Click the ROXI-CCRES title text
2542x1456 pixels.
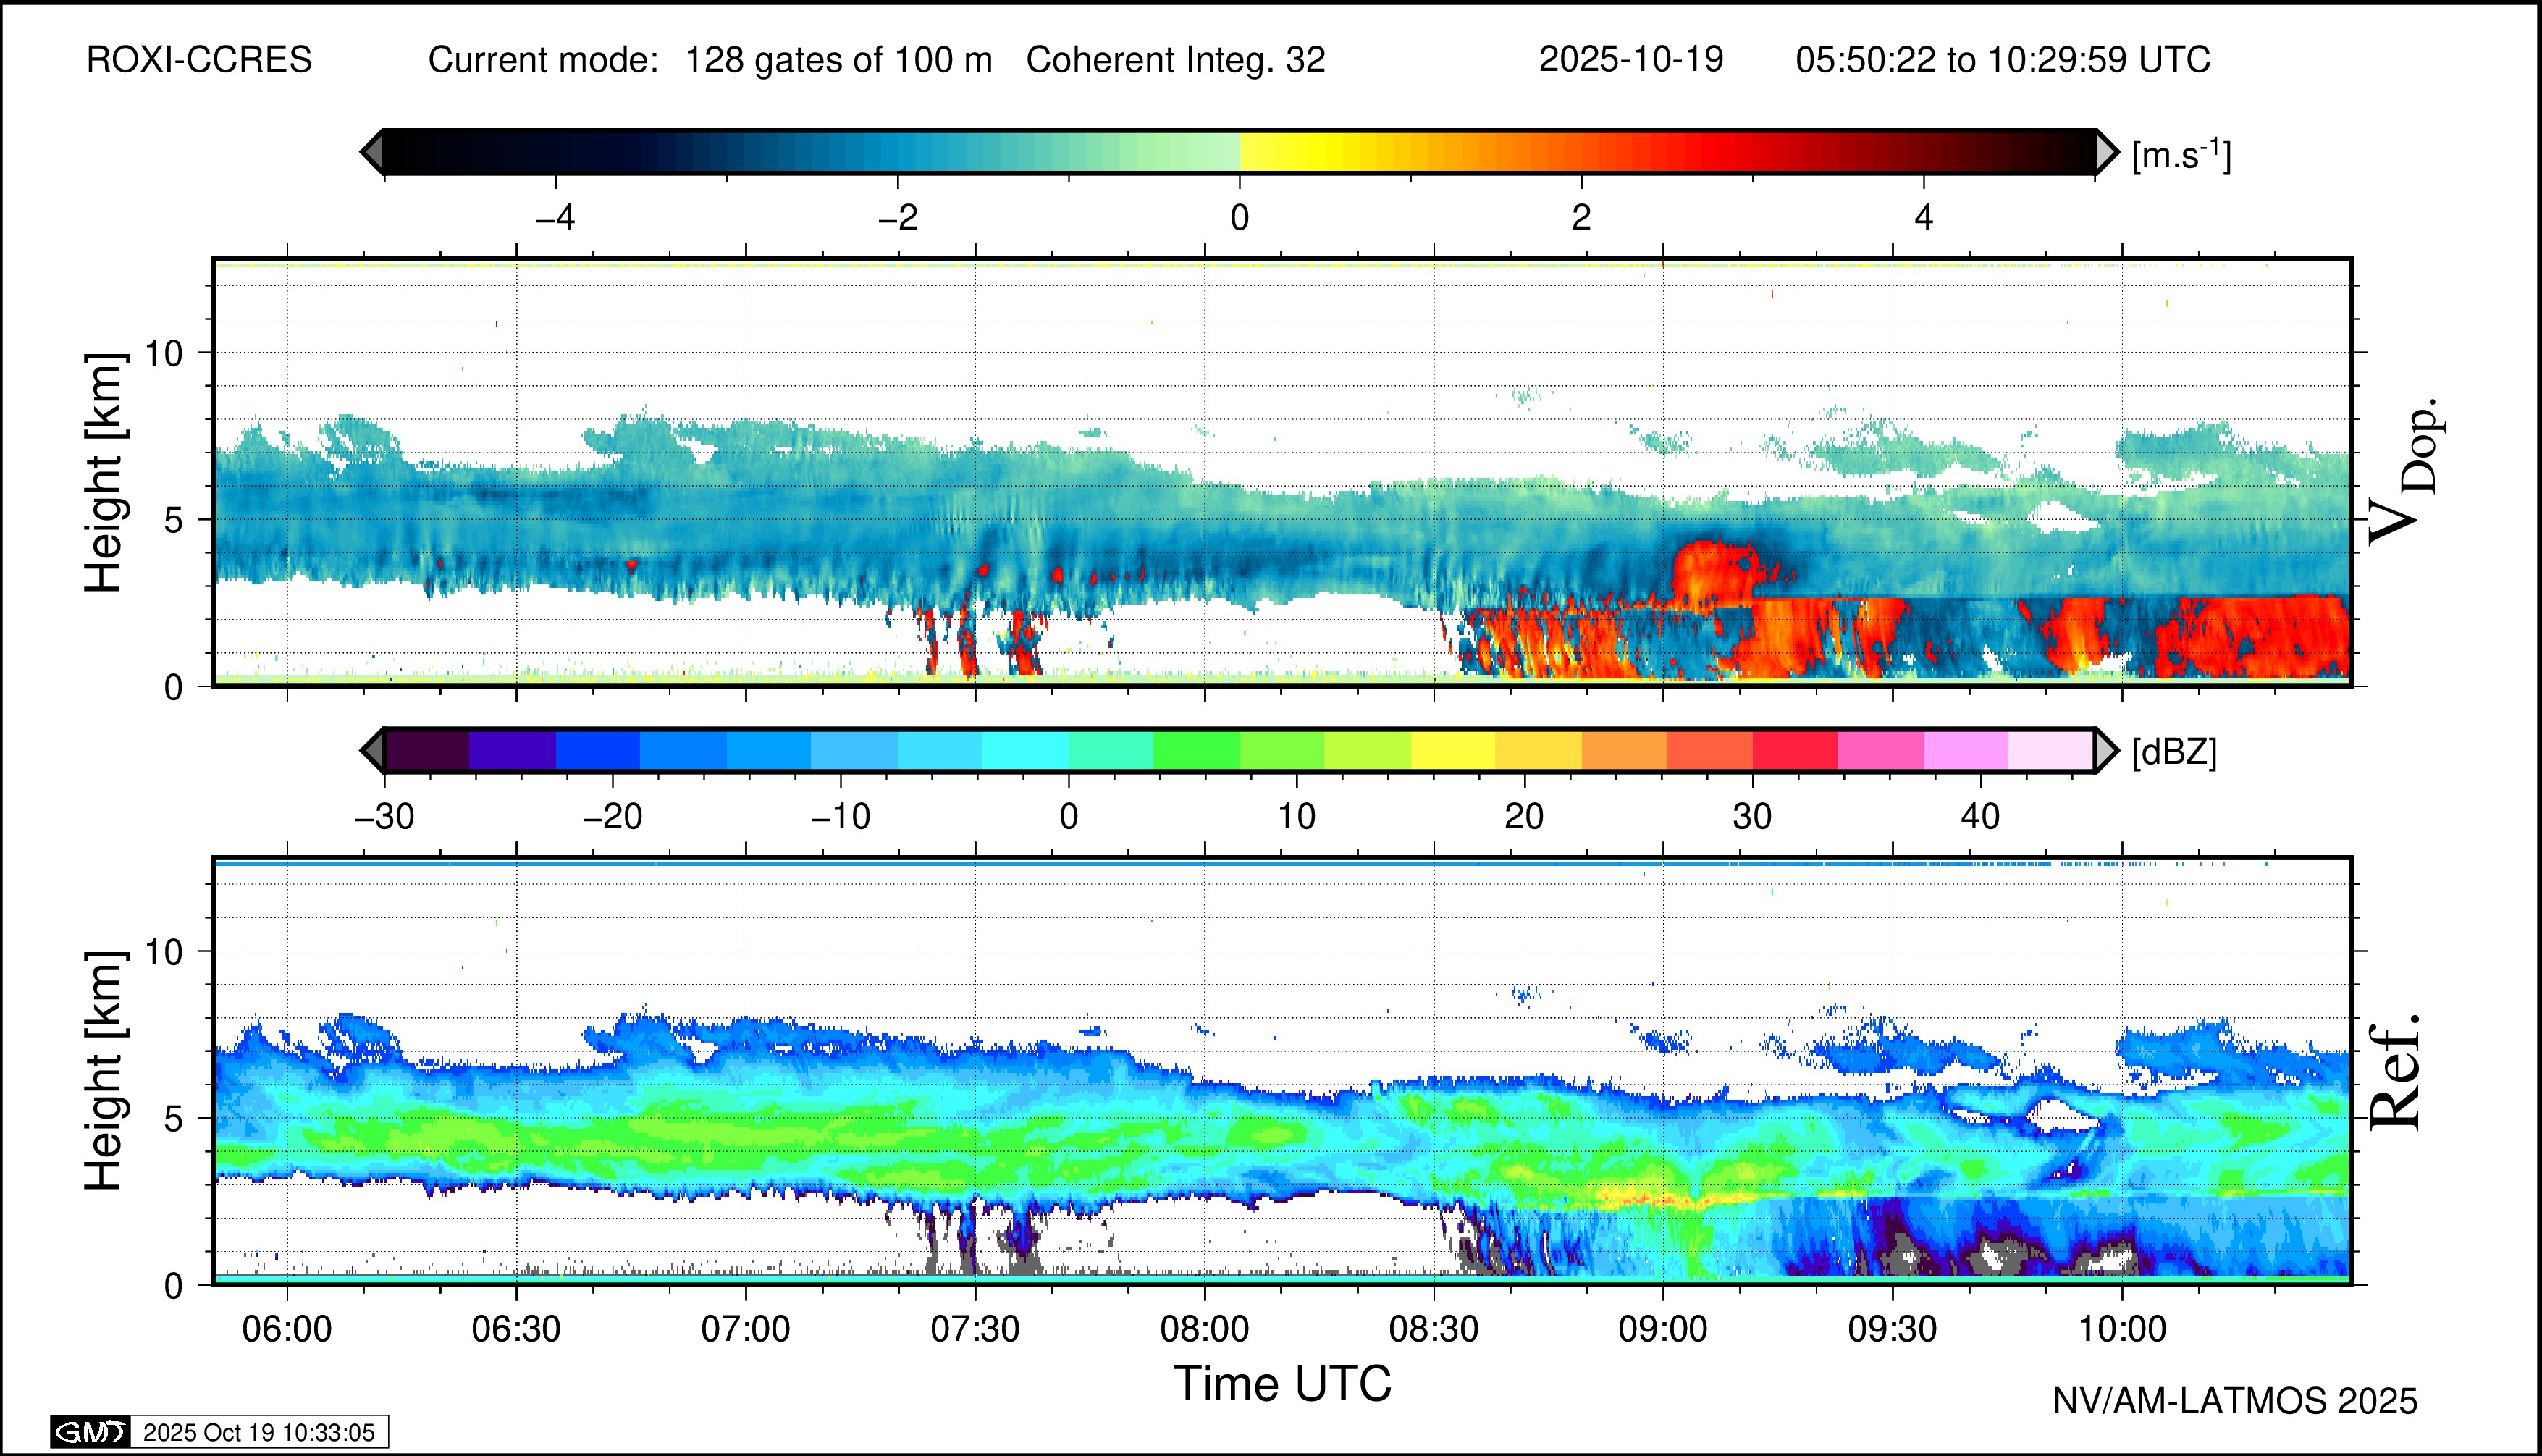point(199,60)
